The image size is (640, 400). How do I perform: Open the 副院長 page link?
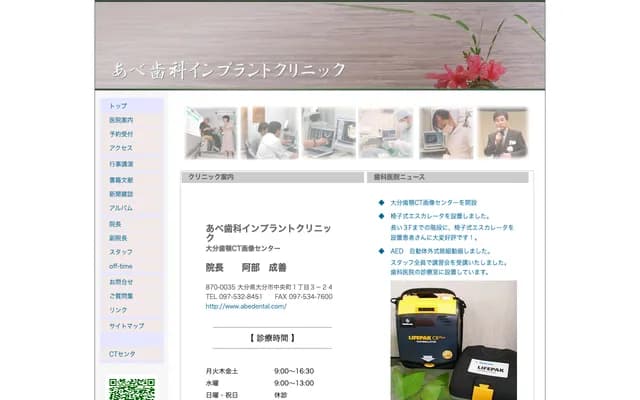(x=118, y=238)
